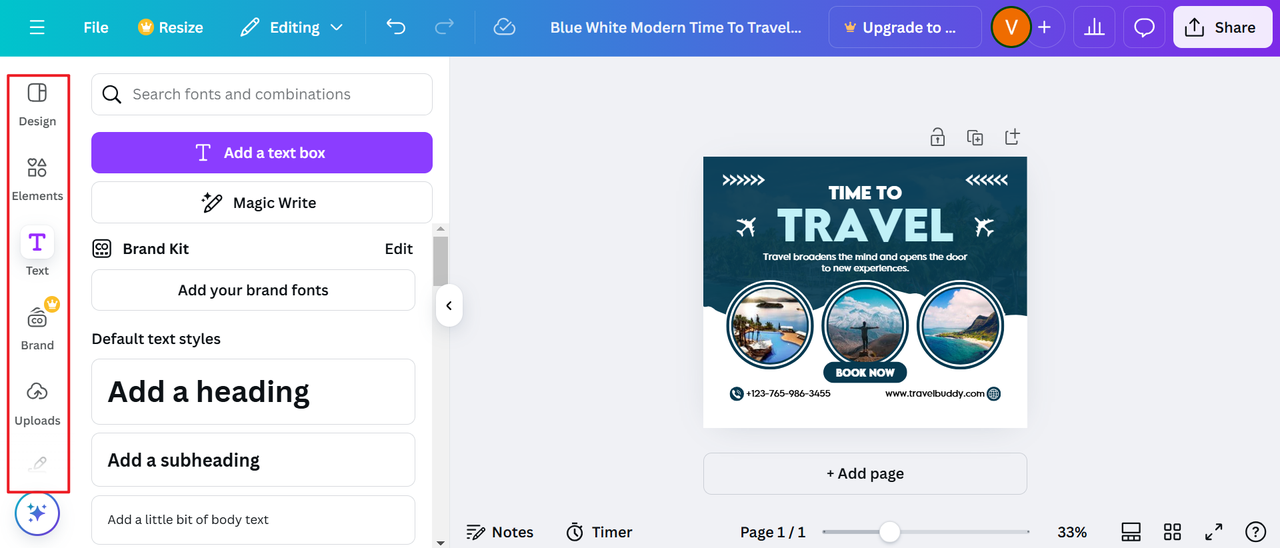The width and height of the screenshot is (1280, 548).
Task: Open the comments speech bubble icon
Action: 1144,28
